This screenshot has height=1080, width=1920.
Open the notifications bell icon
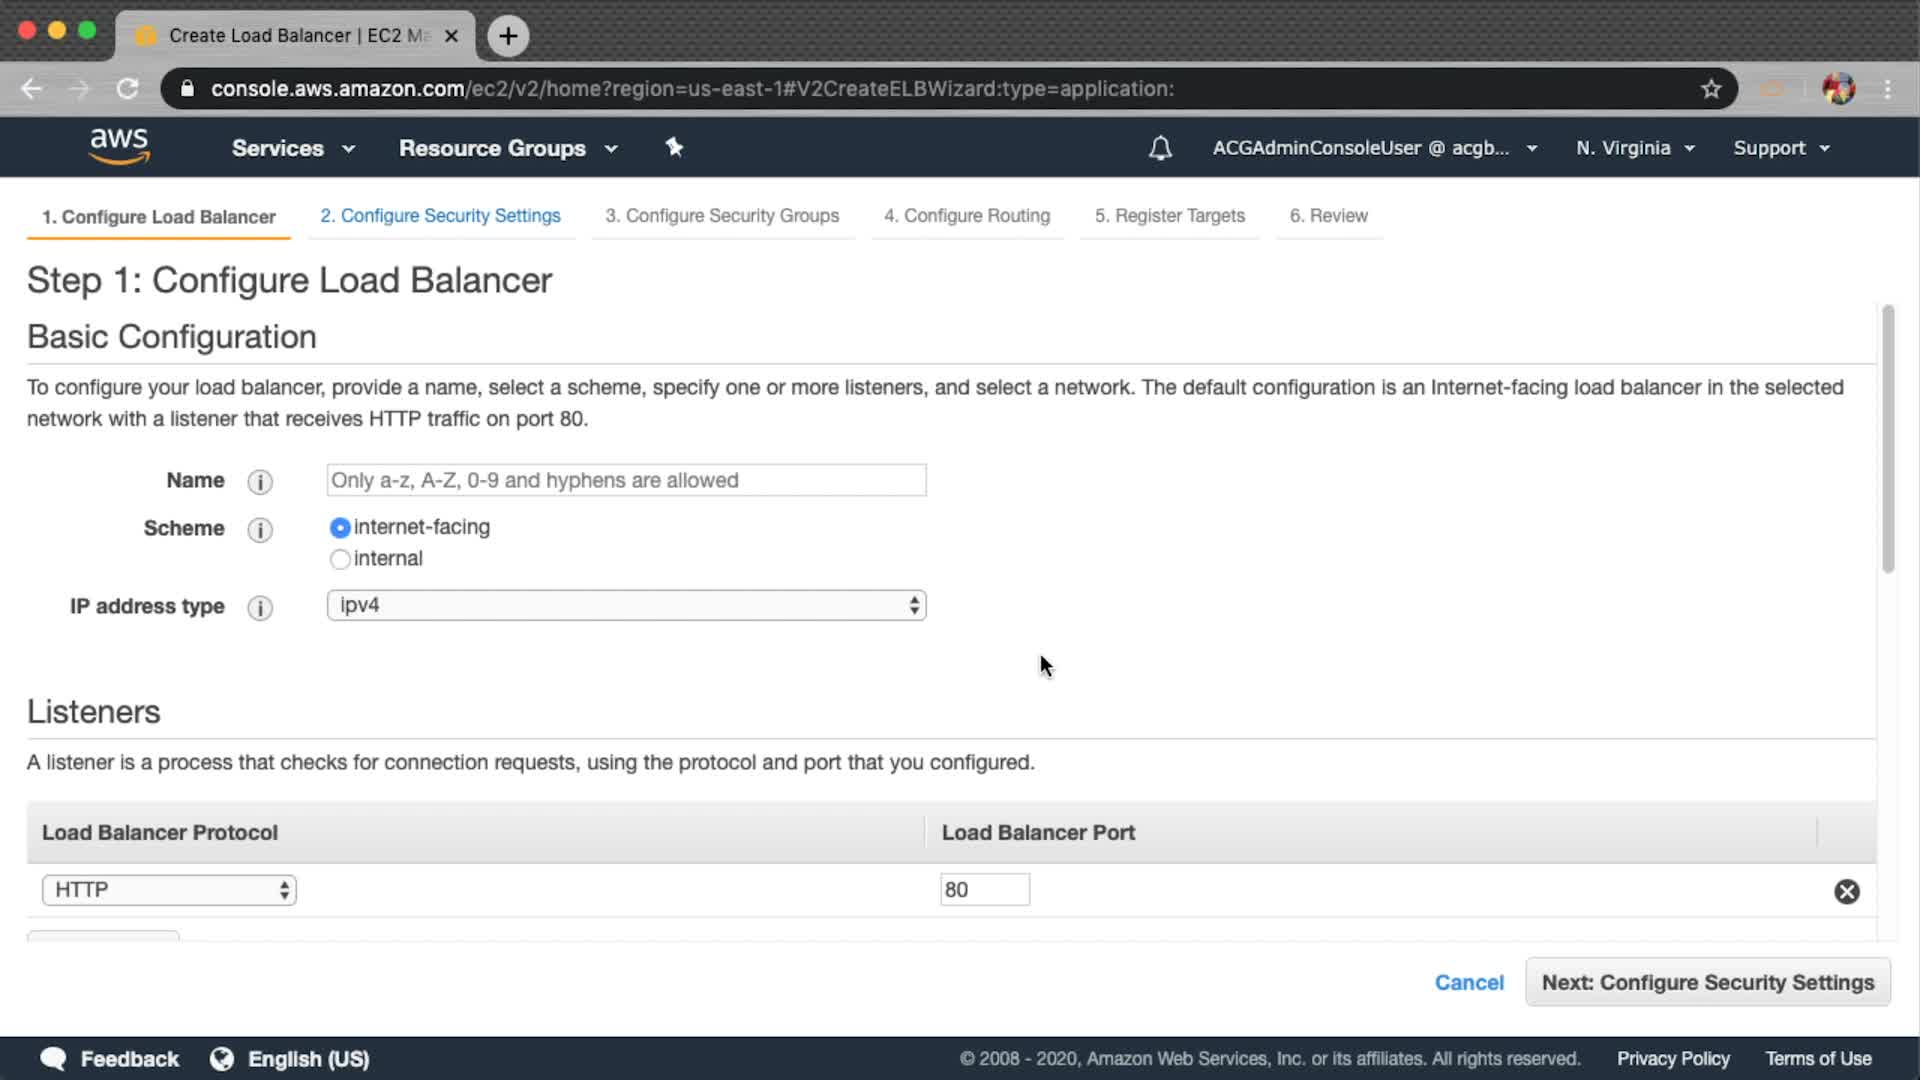click(x=1160, y=148)
